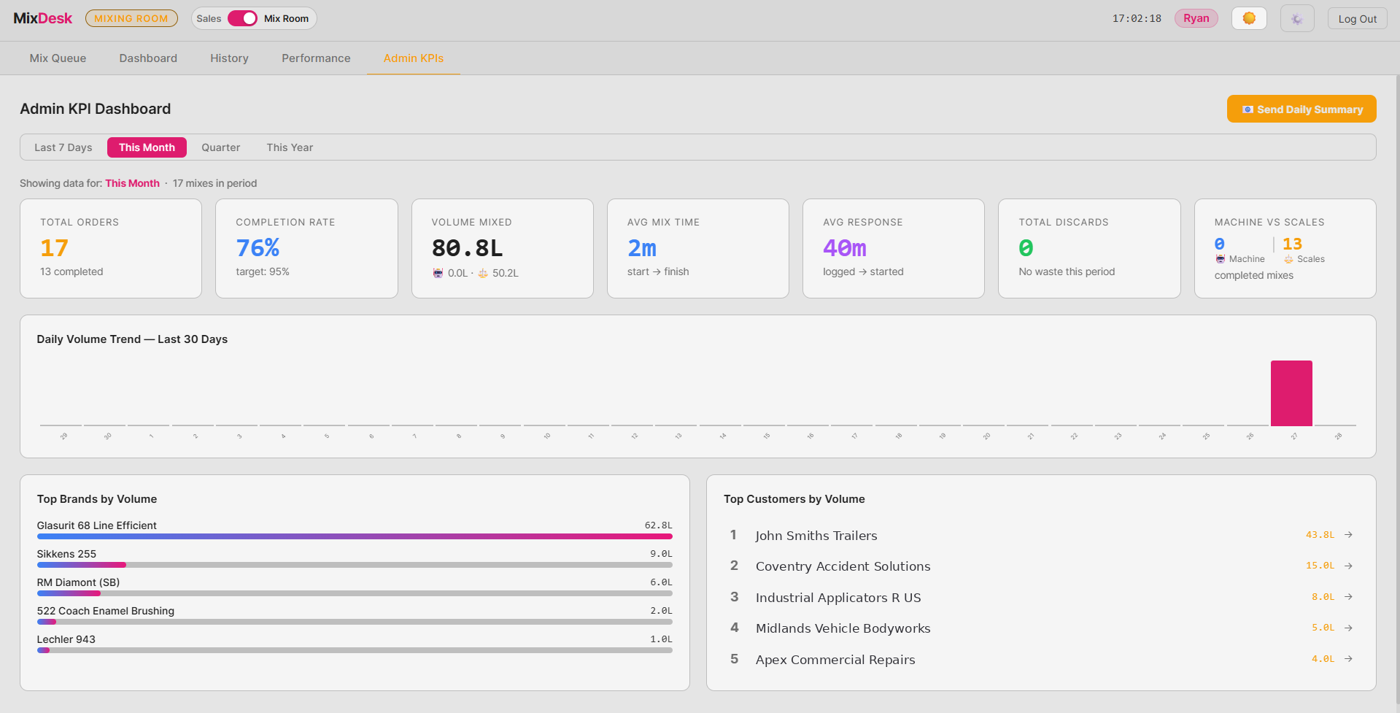Click the Avg Mix Time card

(x=698, y=248)
